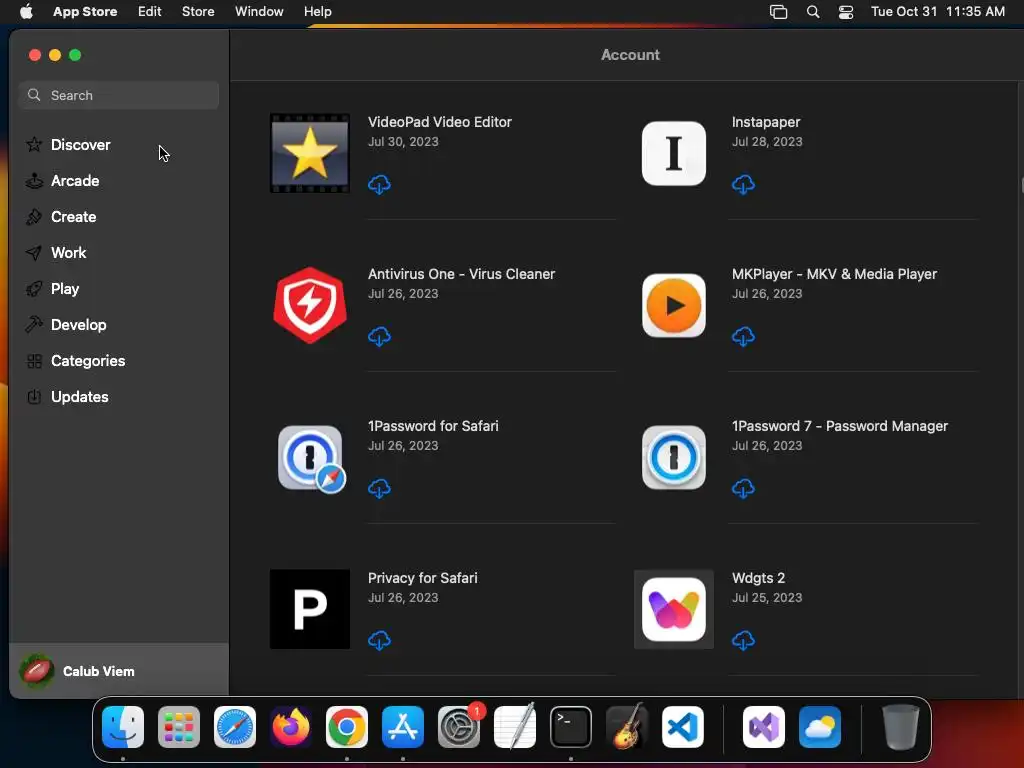1024x768 pixels.
Task: Click App Store icon in Dock
Action: pos(403,727)
